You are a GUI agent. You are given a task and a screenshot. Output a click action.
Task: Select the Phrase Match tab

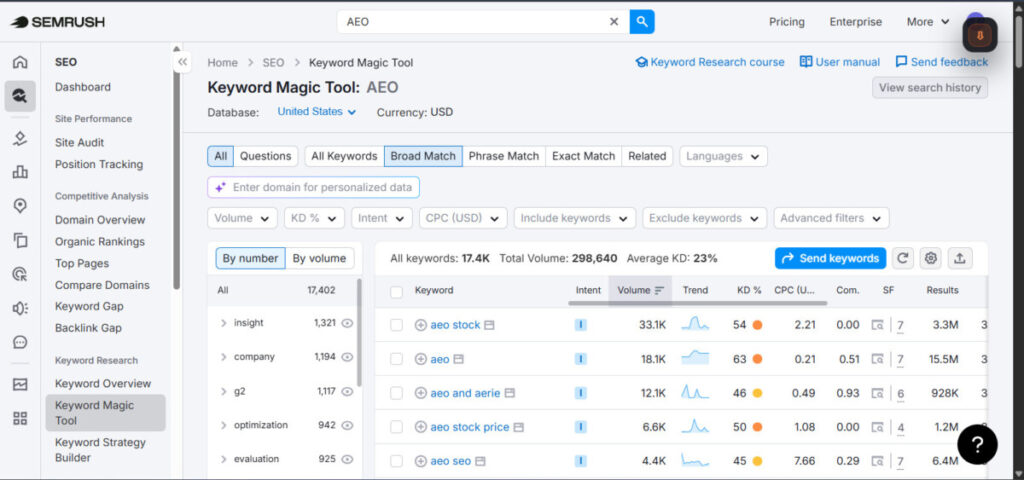click(x=504, y=156)
